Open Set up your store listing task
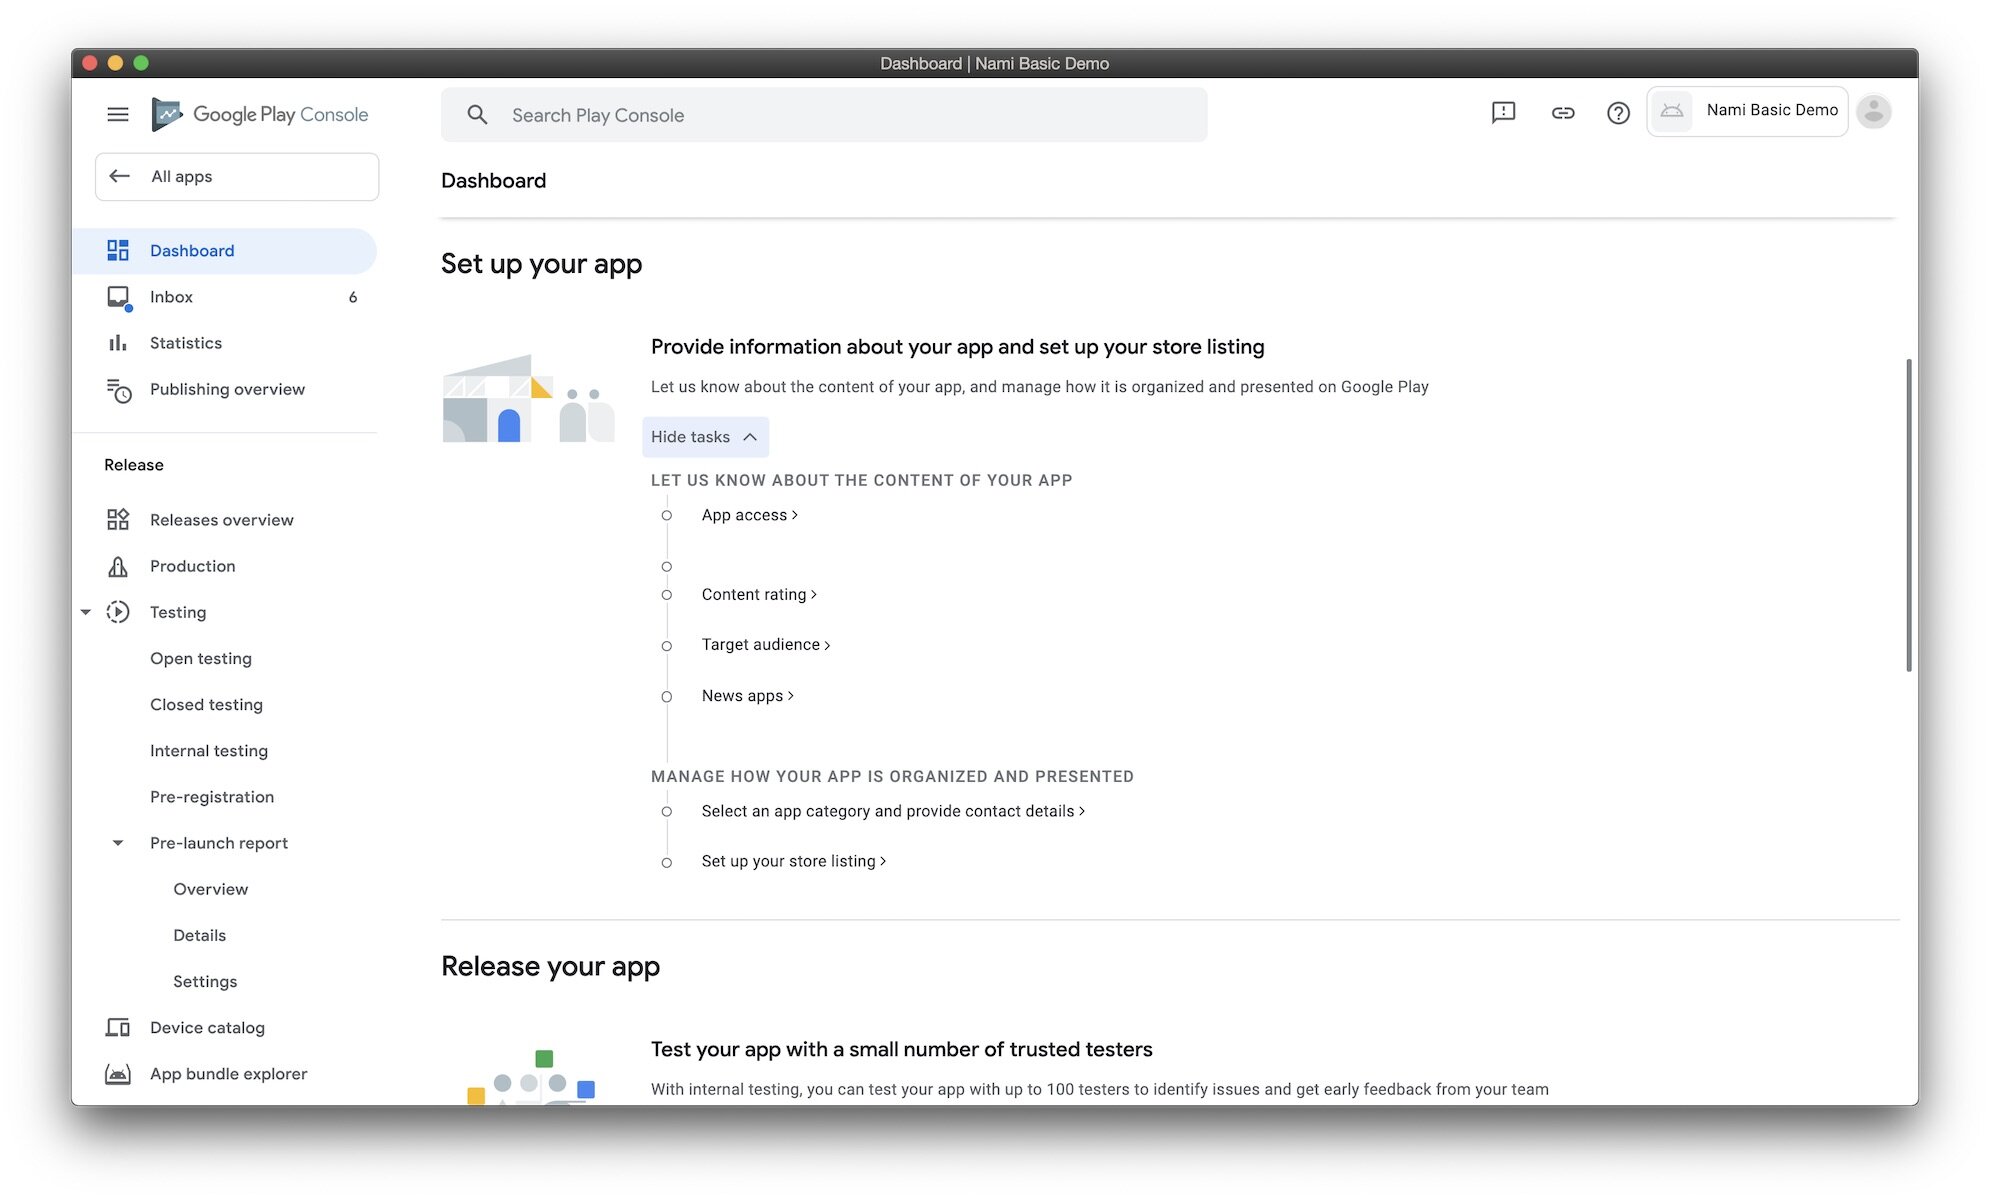This screenshot has height=1200, width=1990. tap(793, 861)
